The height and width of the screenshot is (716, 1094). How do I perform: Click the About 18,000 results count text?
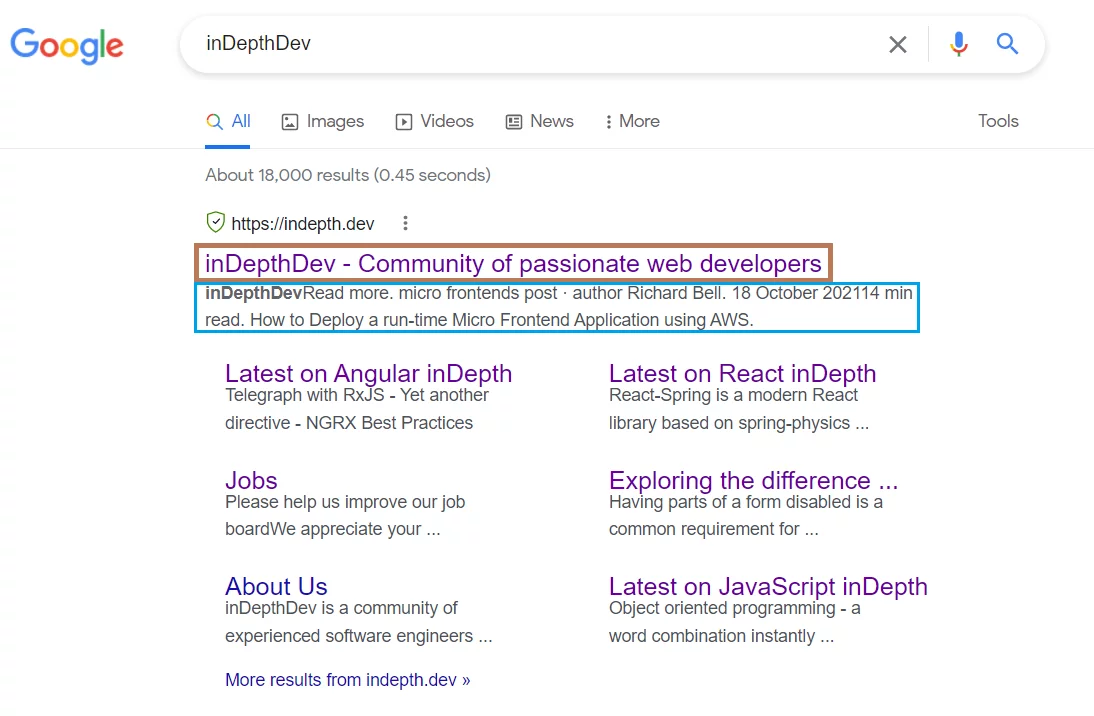pos(347,174)
